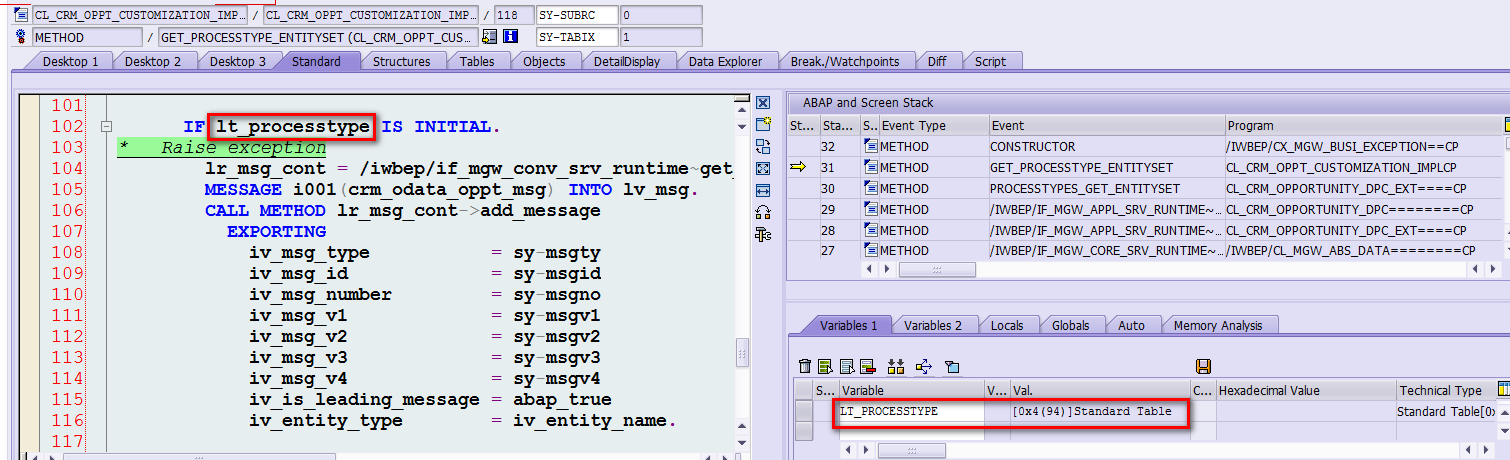
Task: Click the new tool icon below close icon
Action: tap(763, 124)
